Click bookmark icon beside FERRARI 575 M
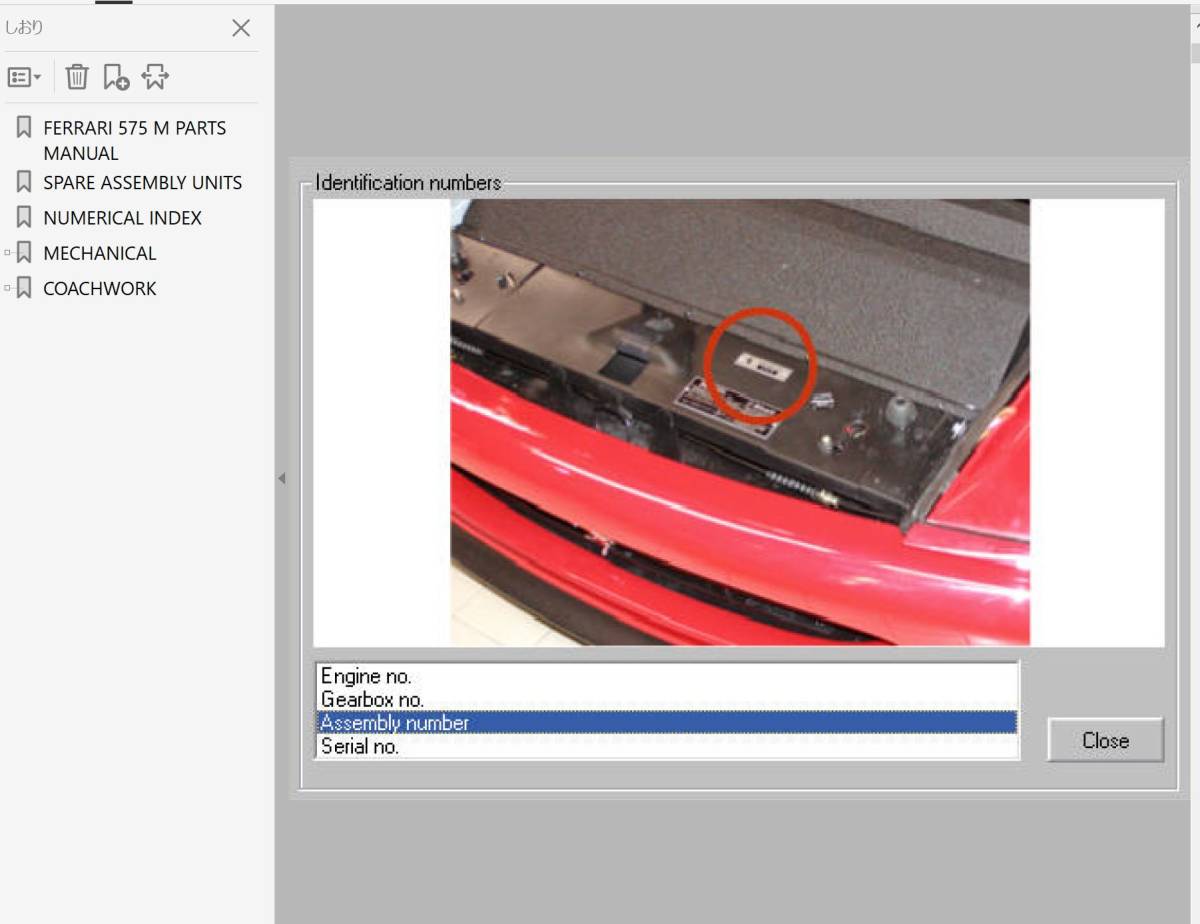Viewport: 1200px width, 924px height. [x=24, y=127]
